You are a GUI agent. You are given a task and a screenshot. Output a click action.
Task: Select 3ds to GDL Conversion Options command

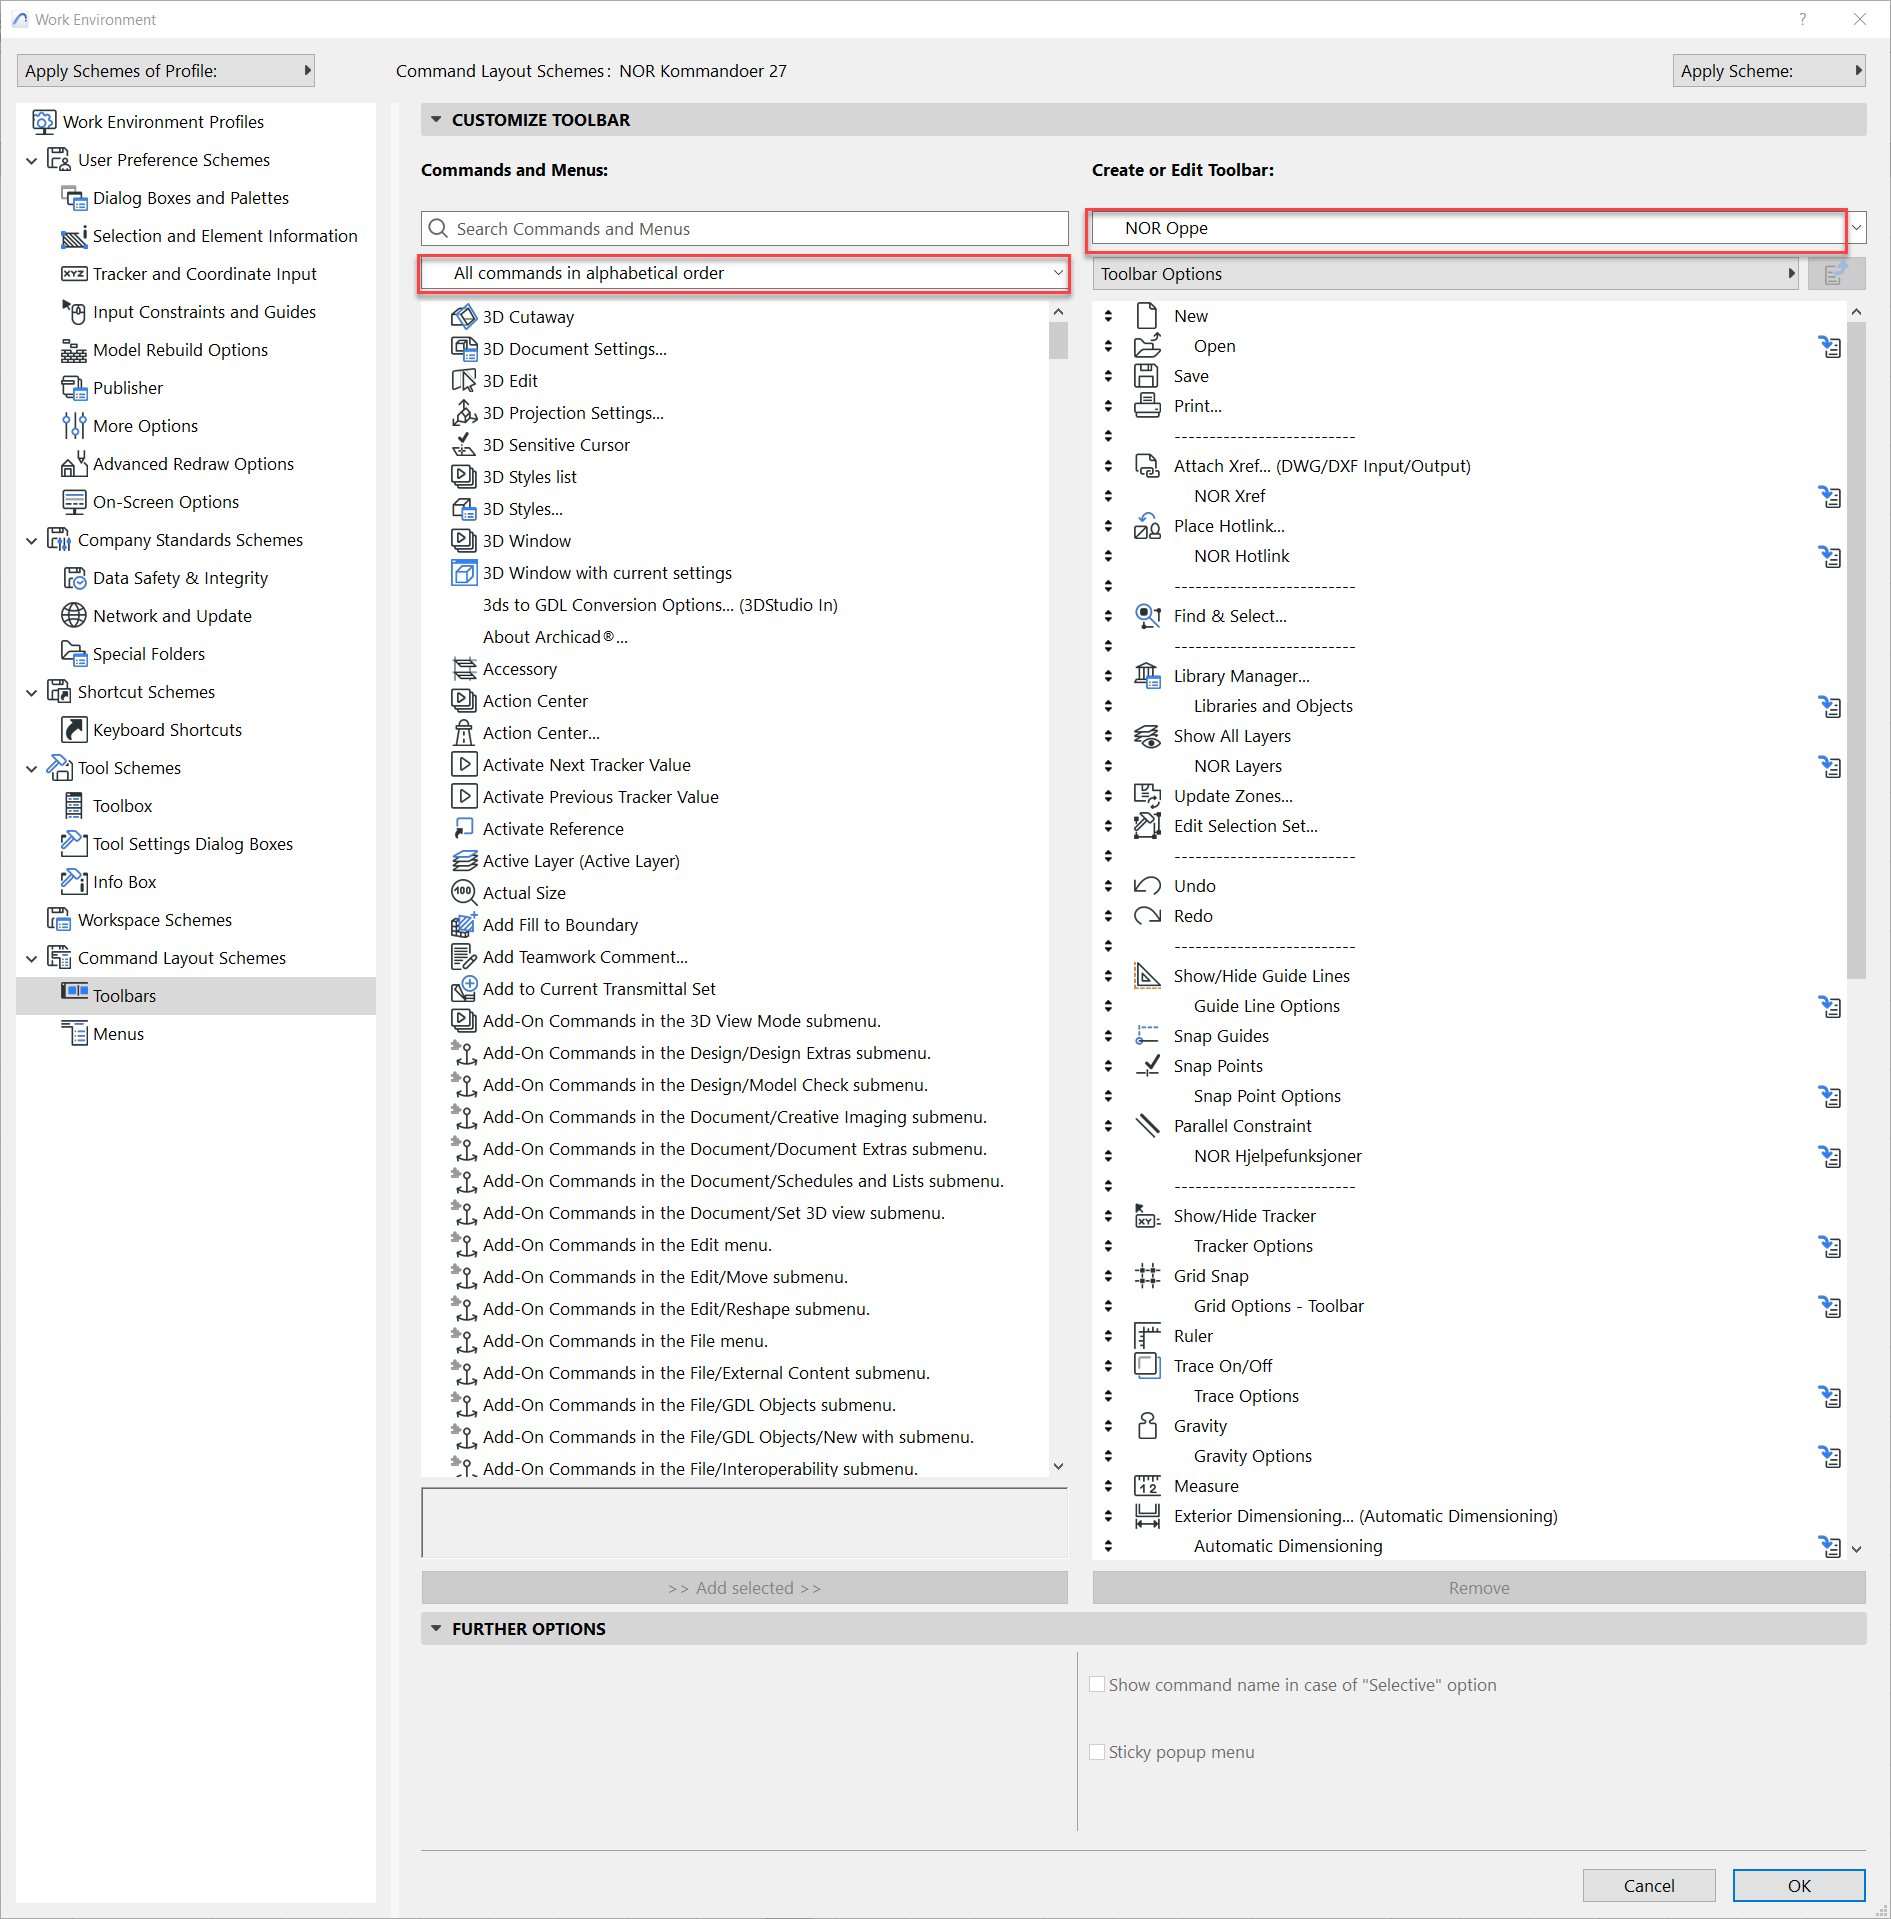click(660, 605)
